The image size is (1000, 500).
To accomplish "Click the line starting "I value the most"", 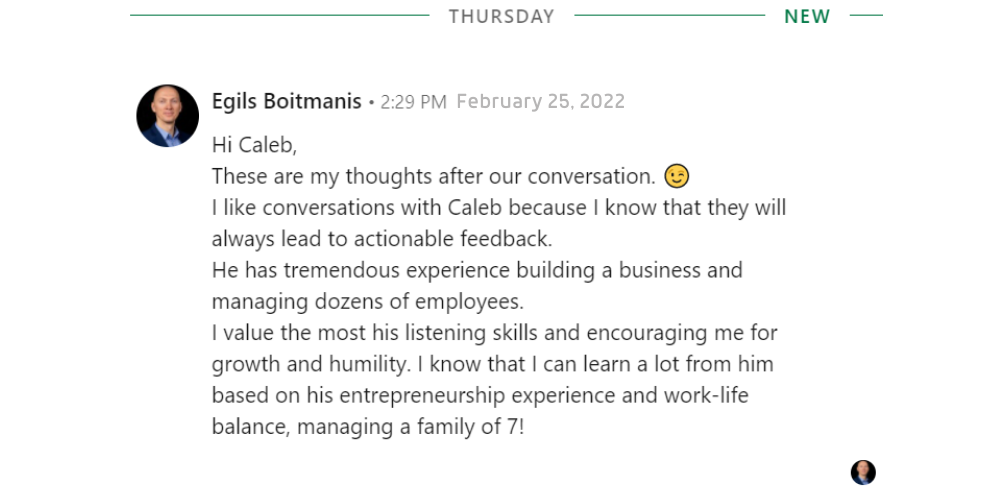I will coord(494,332).
